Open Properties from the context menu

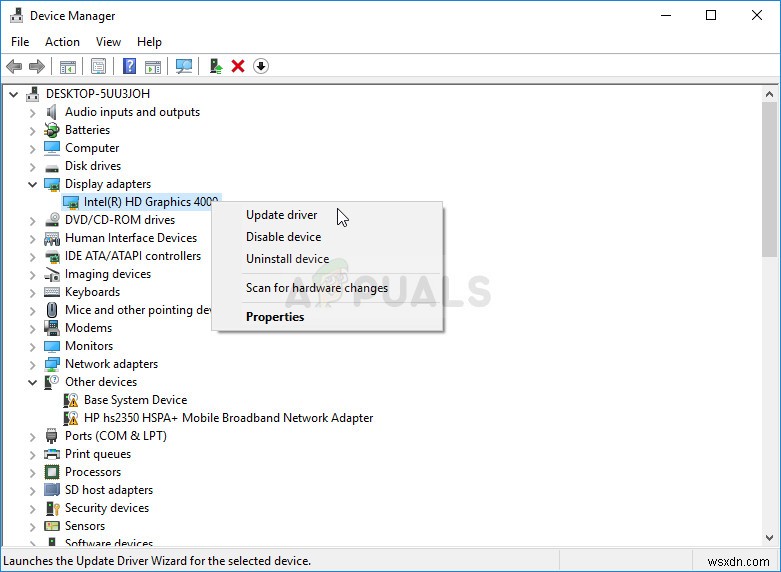point(327,316)
